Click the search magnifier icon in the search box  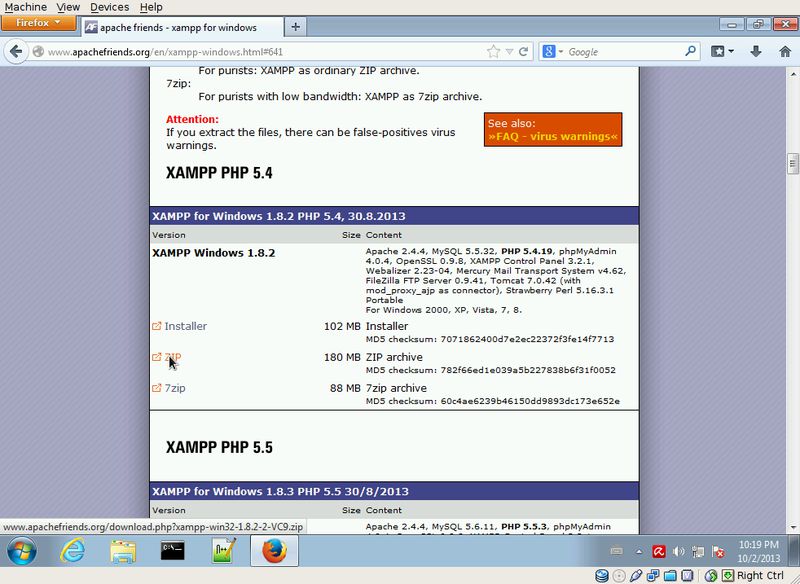click(x=691, y=51)
